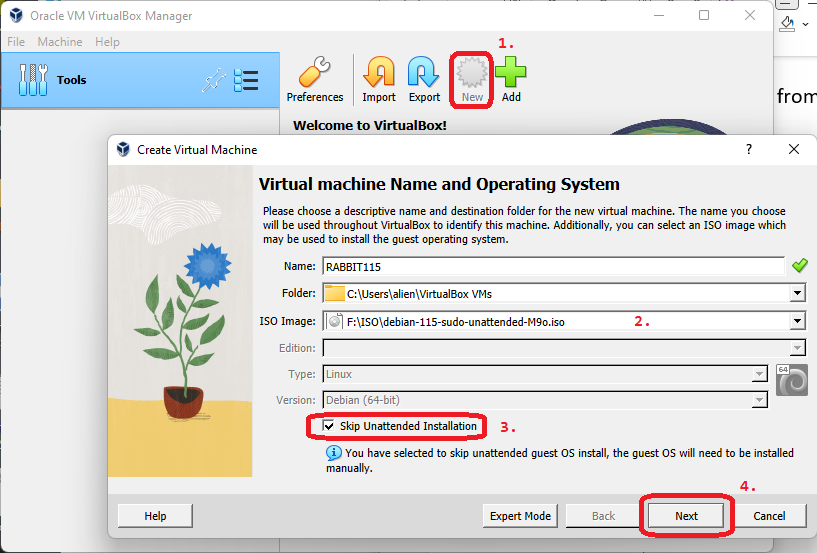Click the Name field containing RABBIT115
This screenshot has height=553, width=817.
553,266
